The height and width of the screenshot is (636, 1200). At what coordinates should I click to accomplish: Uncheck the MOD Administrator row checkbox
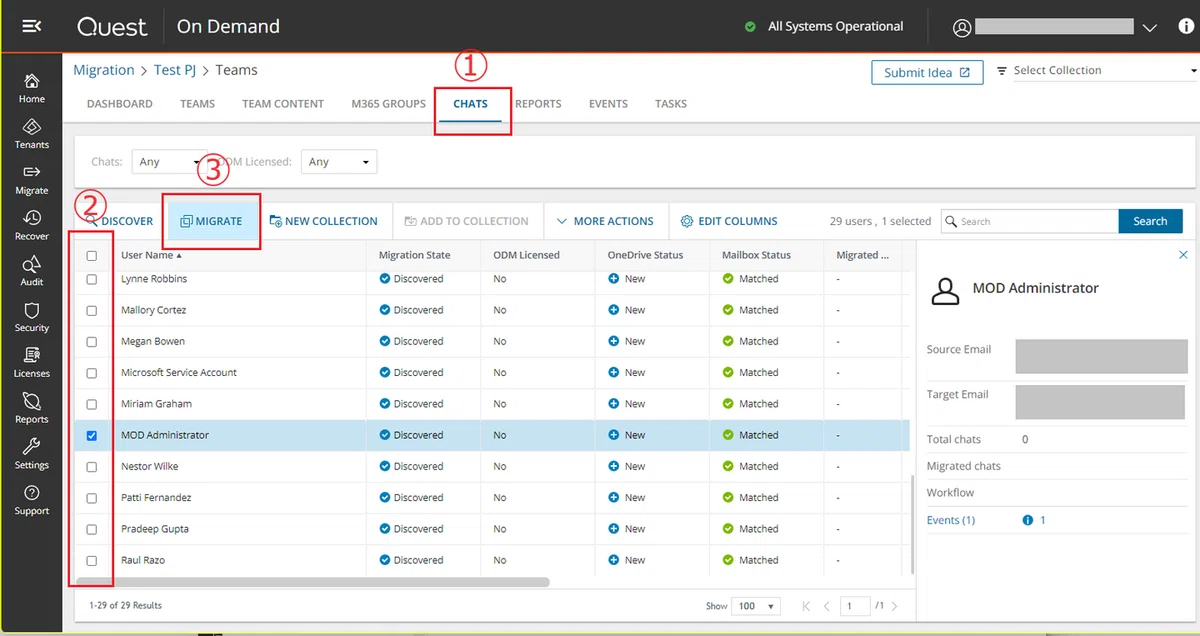pos(92,436)
